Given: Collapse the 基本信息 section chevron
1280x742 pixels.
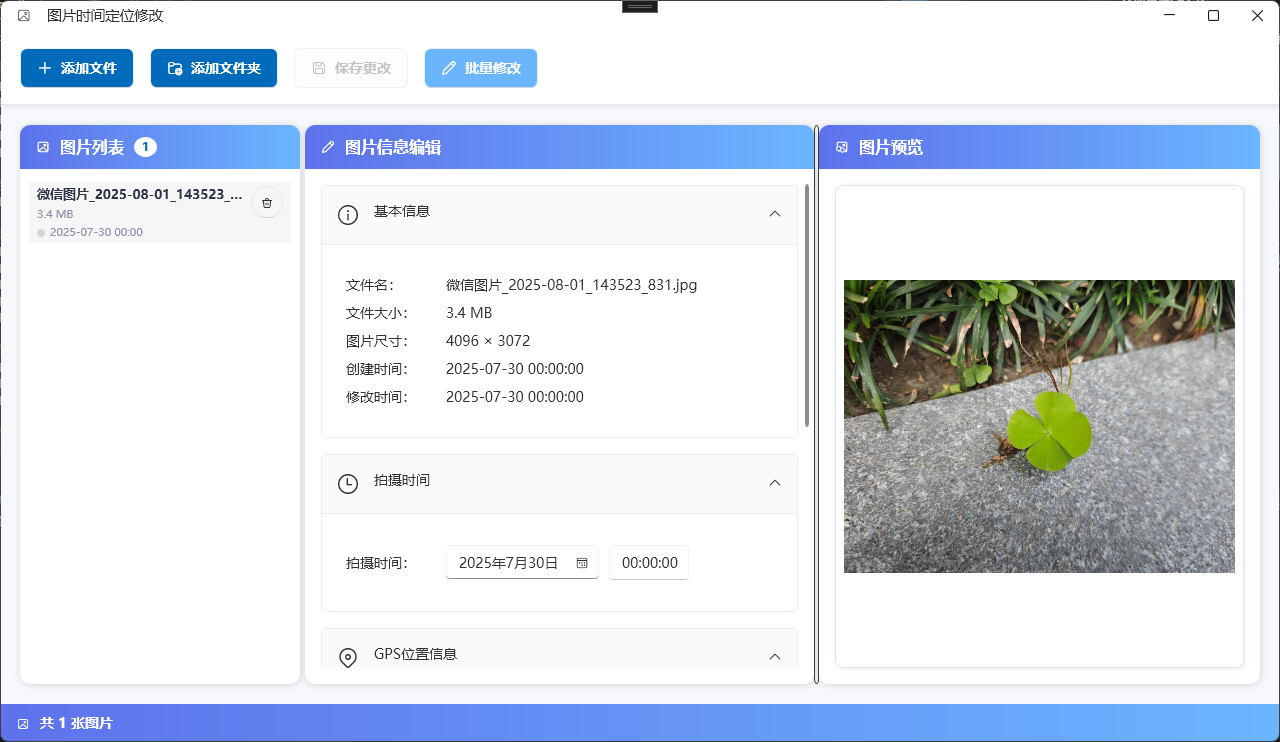Looking at the screenshot, I should tap(775, 214).
